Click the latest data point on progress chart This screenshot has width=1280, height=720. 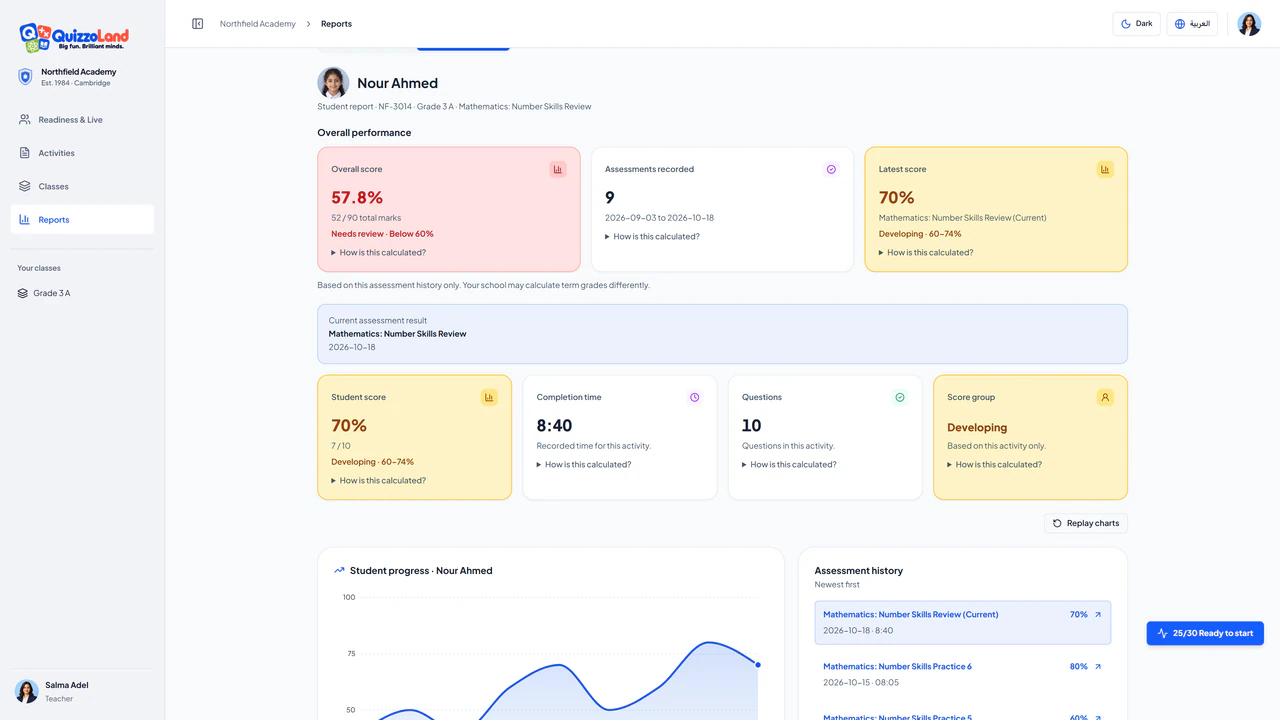(758, 665)
